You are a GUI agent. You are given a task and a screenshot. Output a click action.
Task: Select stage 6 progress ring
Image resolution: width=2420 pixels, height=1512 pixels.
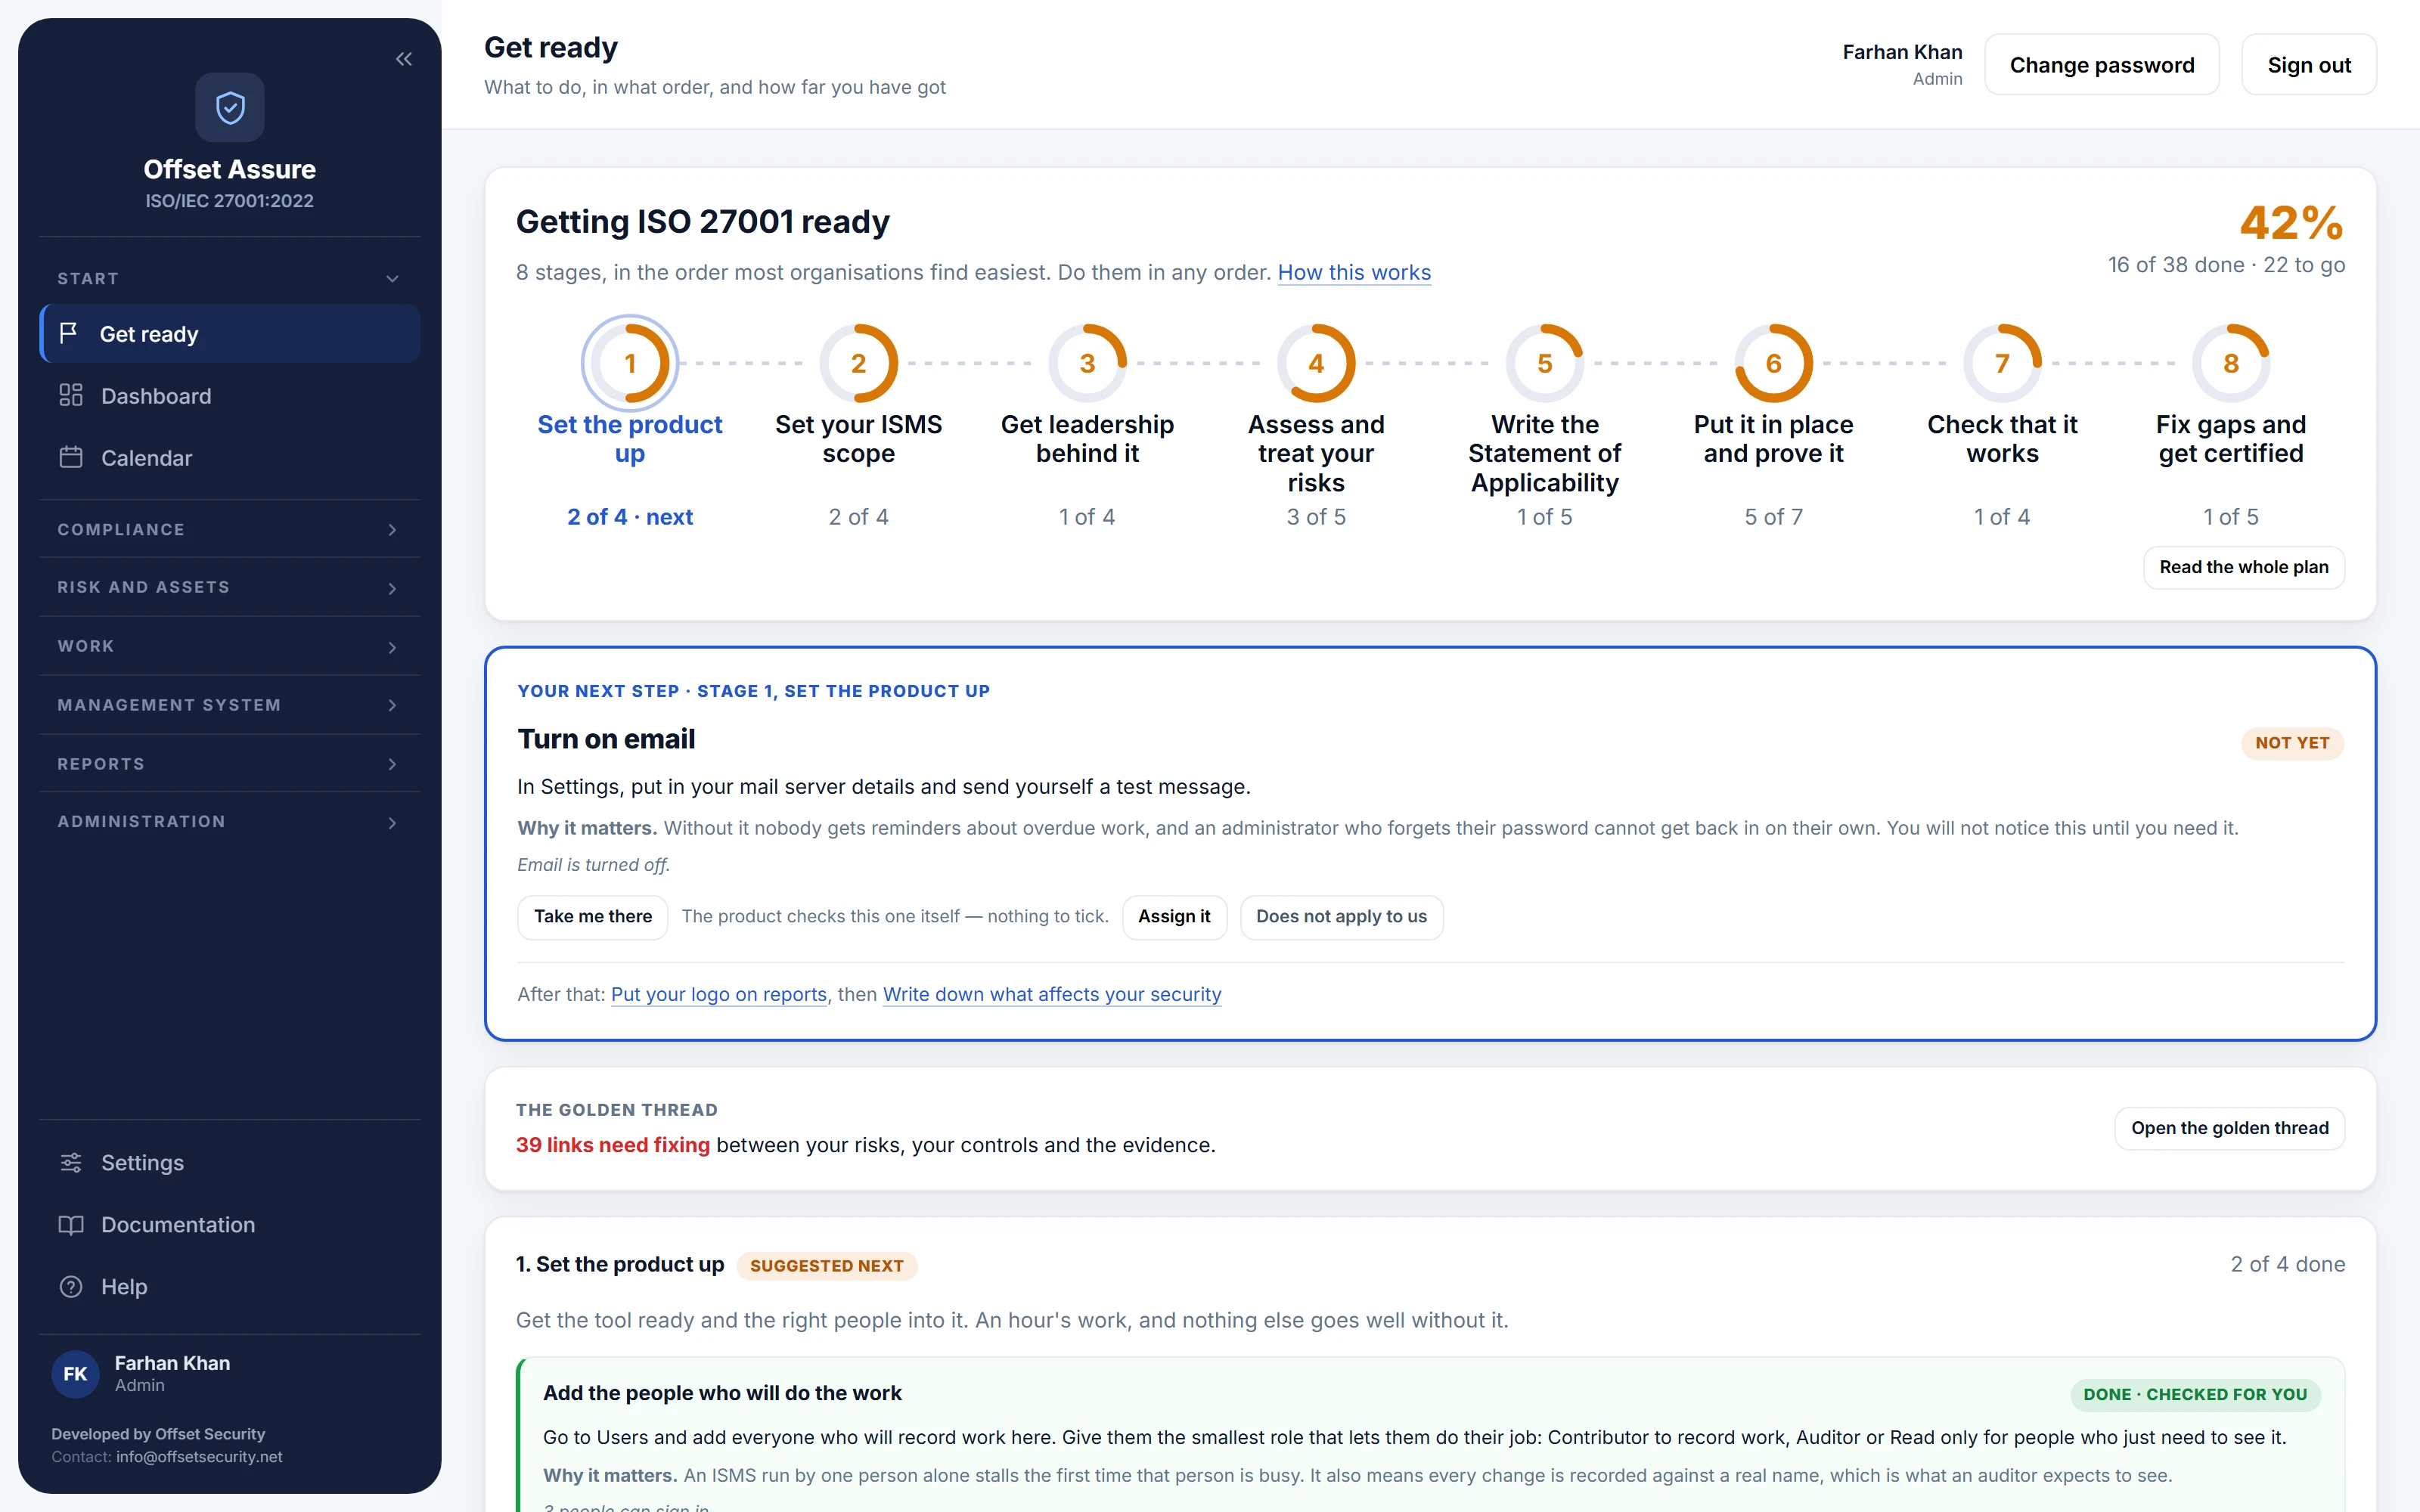[1774, 363]
